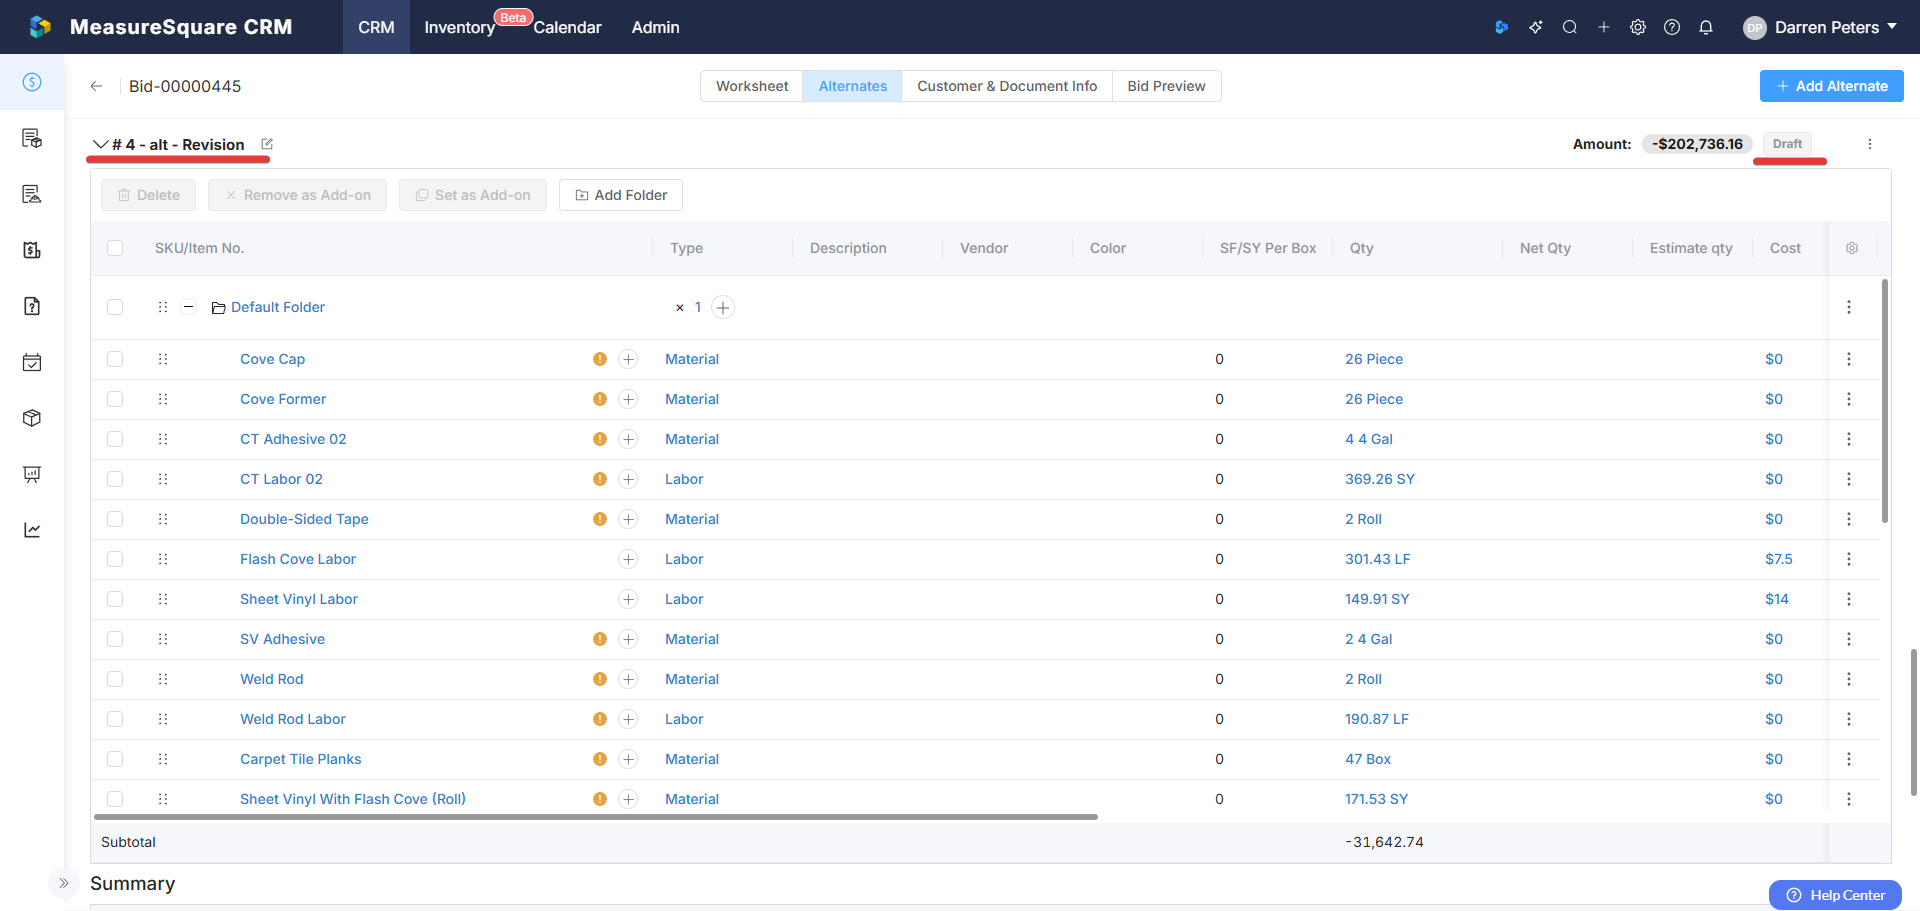Click the AI sparkle icon in header
This screenshot has width=1920, height=911.
pyautogui.click(x=1536, y=27)
